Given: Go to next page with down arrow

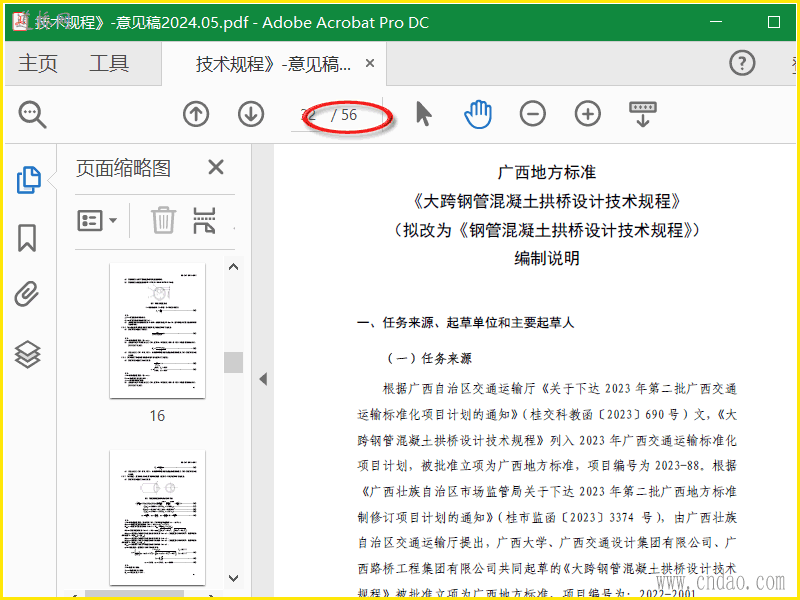Looking at the screenshot, I should (x=251, y=114).
